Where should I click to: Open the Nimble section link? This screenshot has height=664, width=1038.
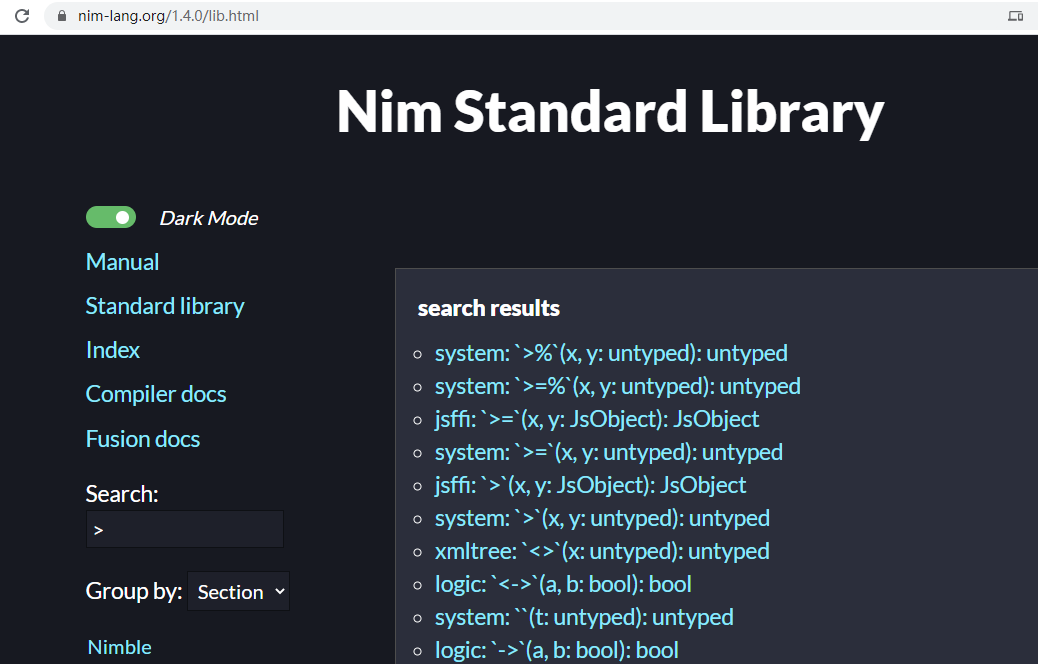click(x=119, y=647)
